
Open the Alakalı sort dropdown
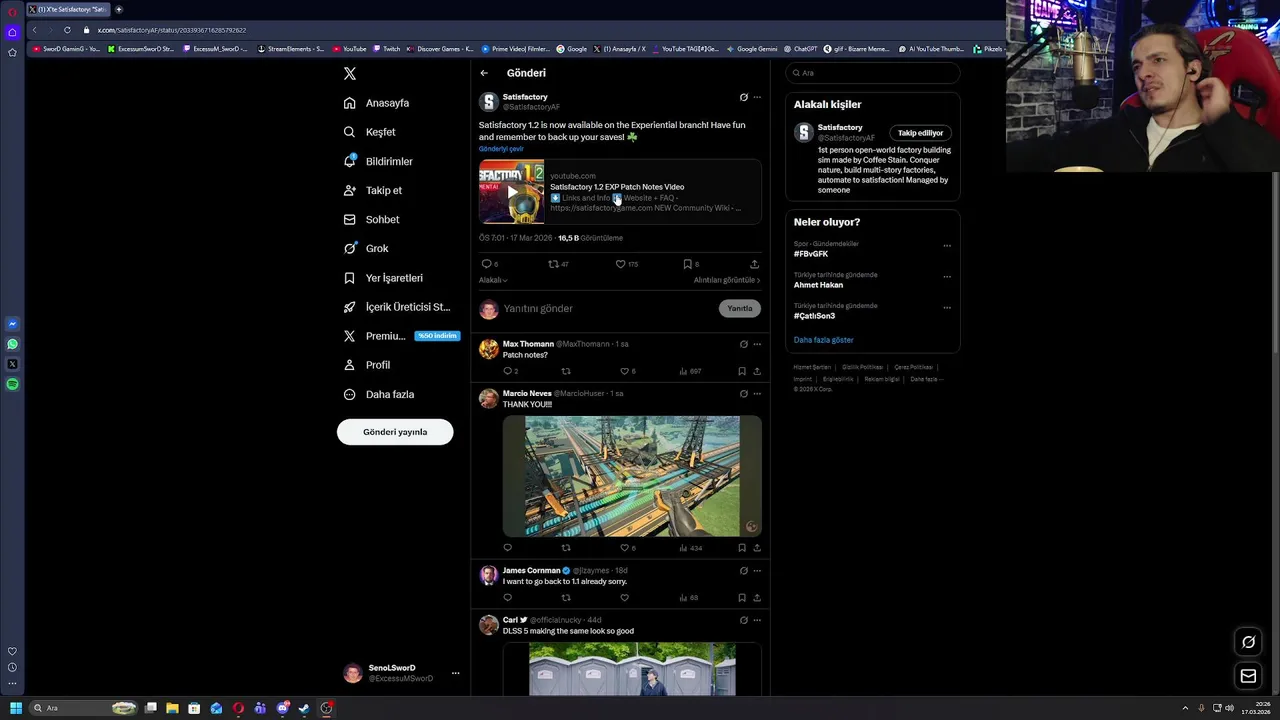pos(493,280)
